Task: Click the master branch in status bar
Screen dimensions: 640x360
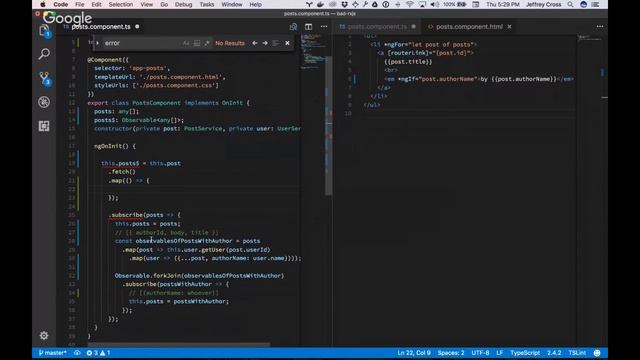Action: click(x=52, y=353)
